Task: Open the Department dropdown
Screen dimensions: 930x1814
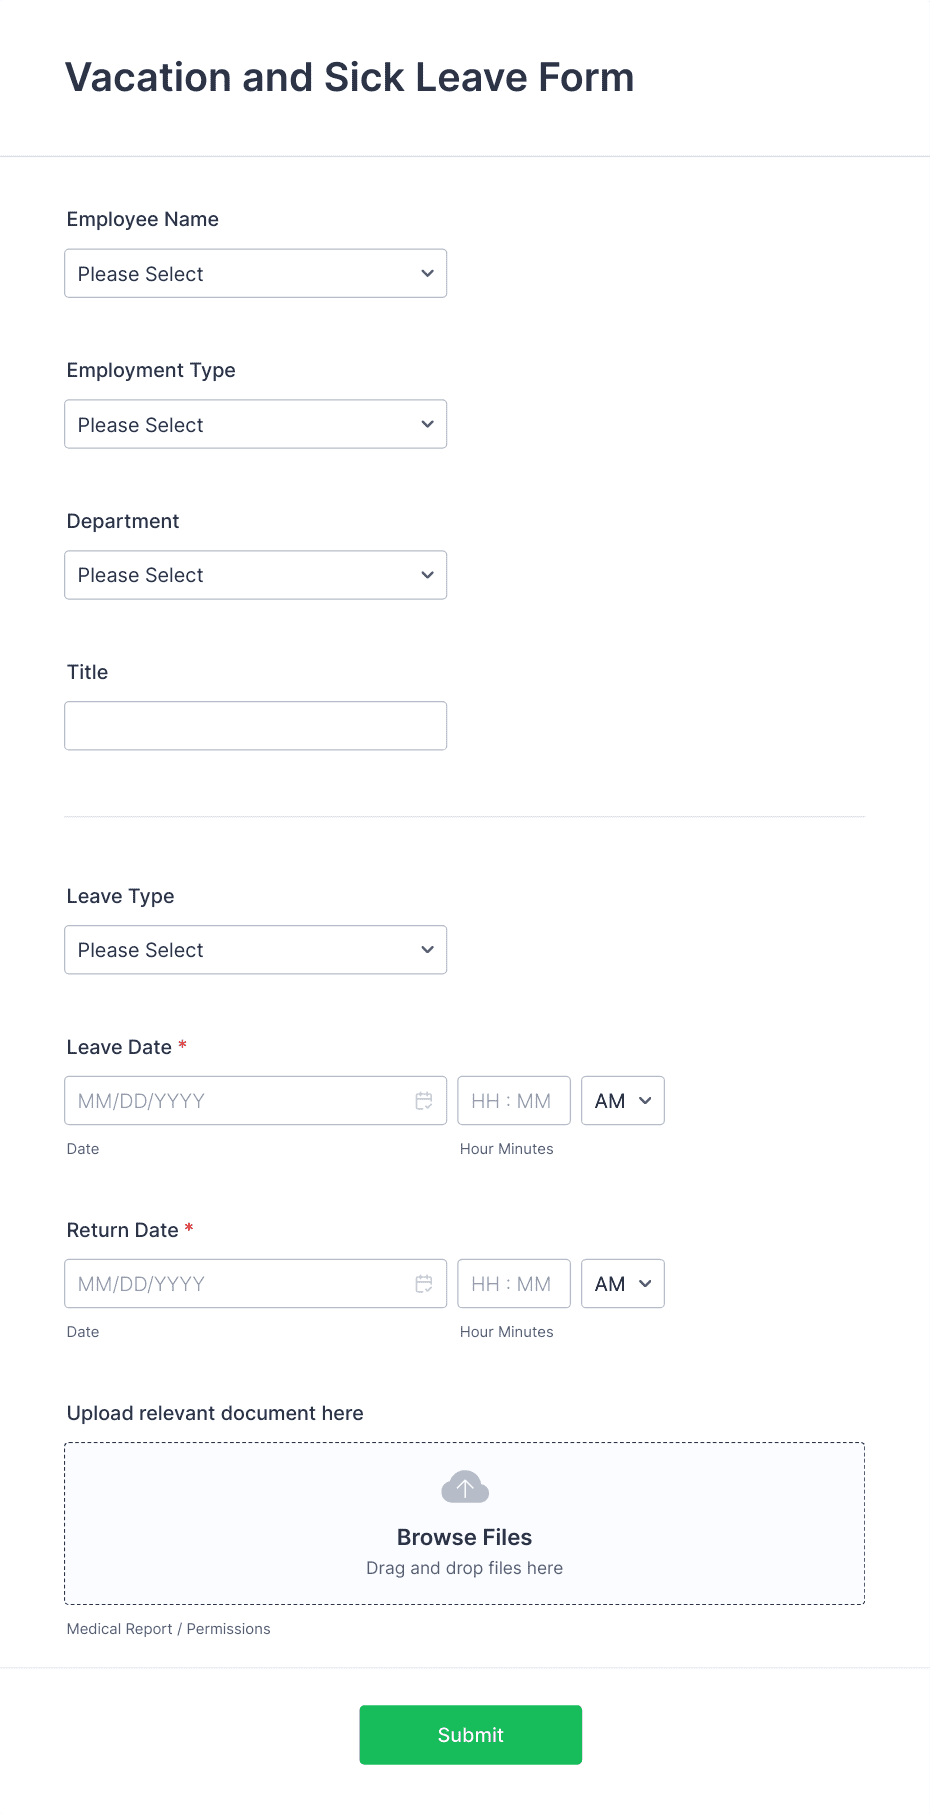Action: pyautogui.click(x=255, y=575)
